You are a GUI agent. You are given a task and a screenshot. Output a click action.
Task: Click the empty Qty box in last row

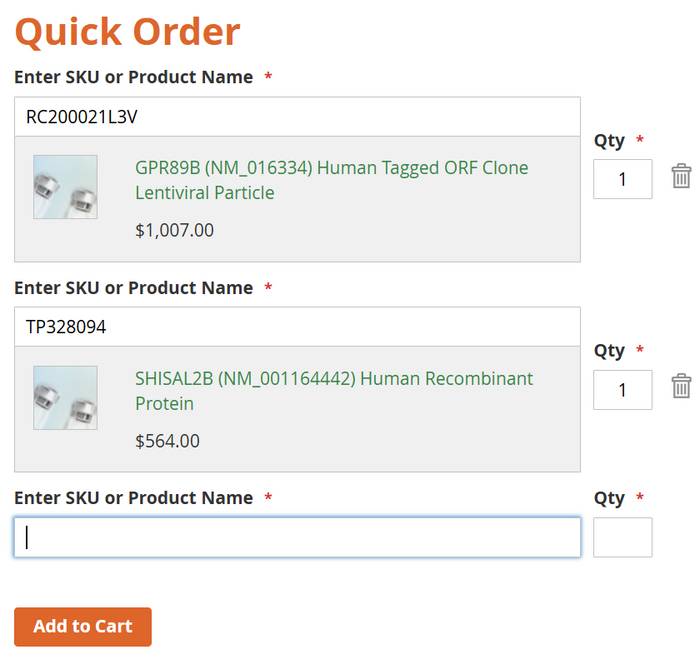pos(623,537)
